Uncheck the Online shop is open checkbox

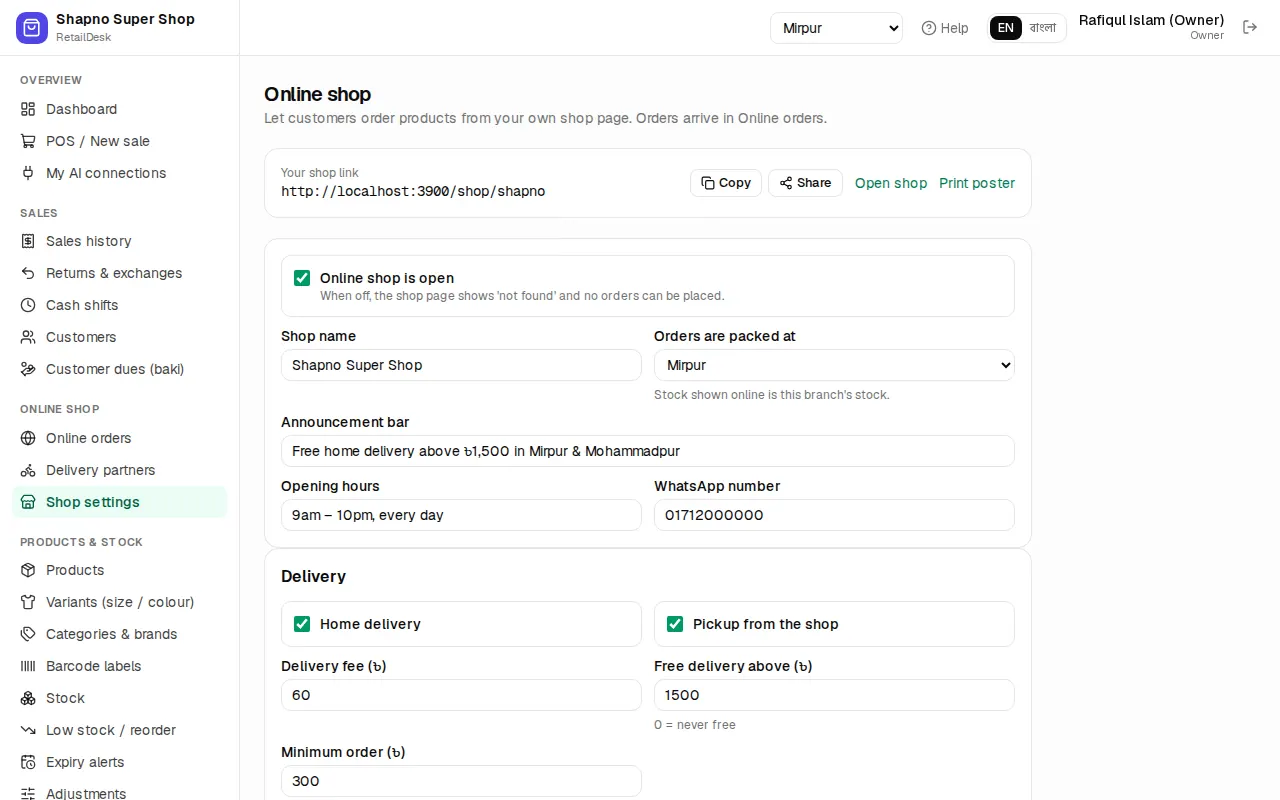click(x=302, y=278)
